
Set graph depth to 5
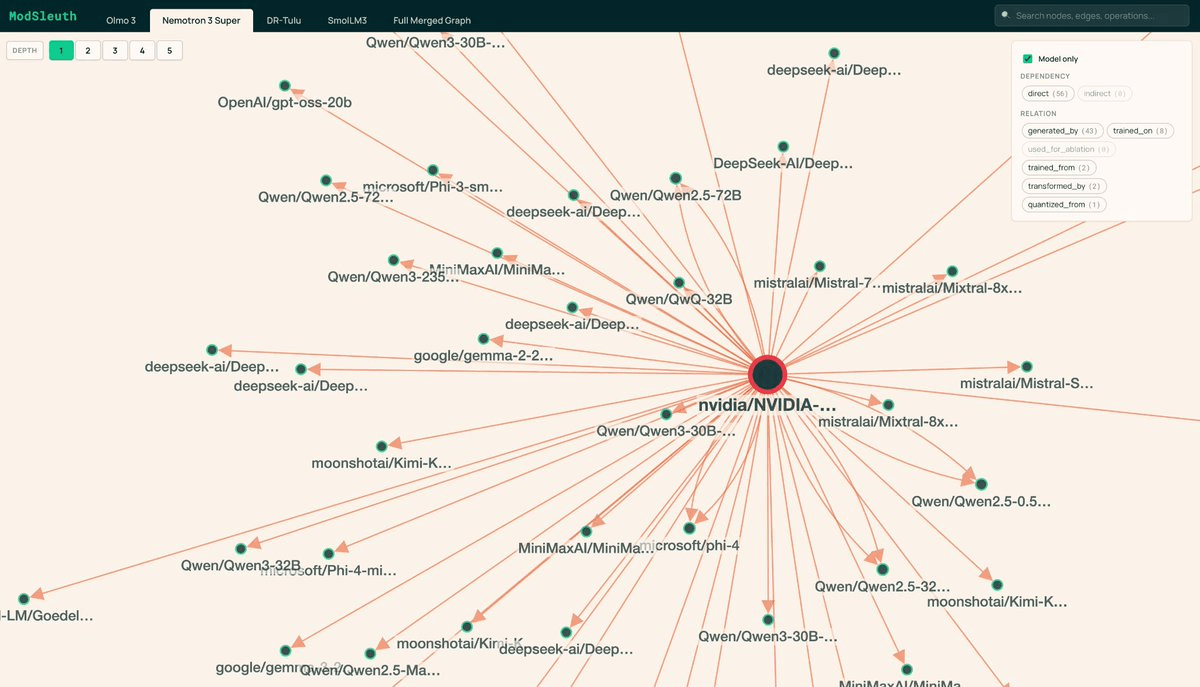[x=169, y=50]
